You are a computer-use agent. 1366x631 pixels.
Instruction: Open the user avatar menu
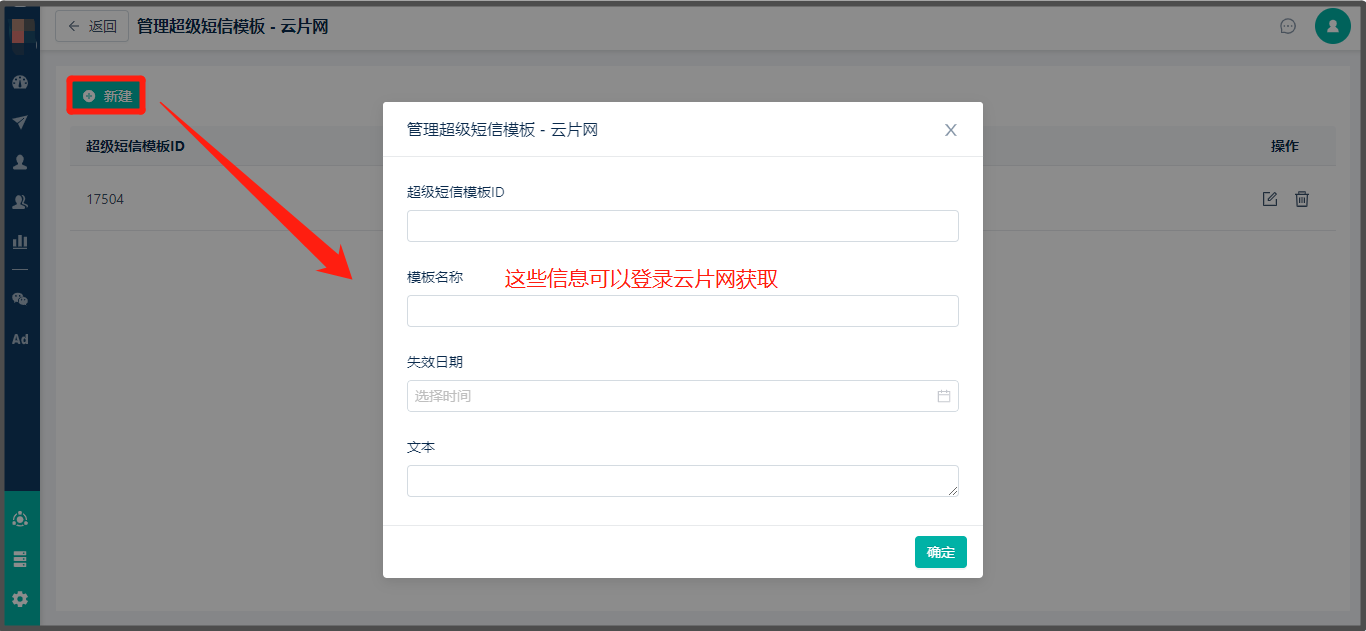(x=1333, y=26)
